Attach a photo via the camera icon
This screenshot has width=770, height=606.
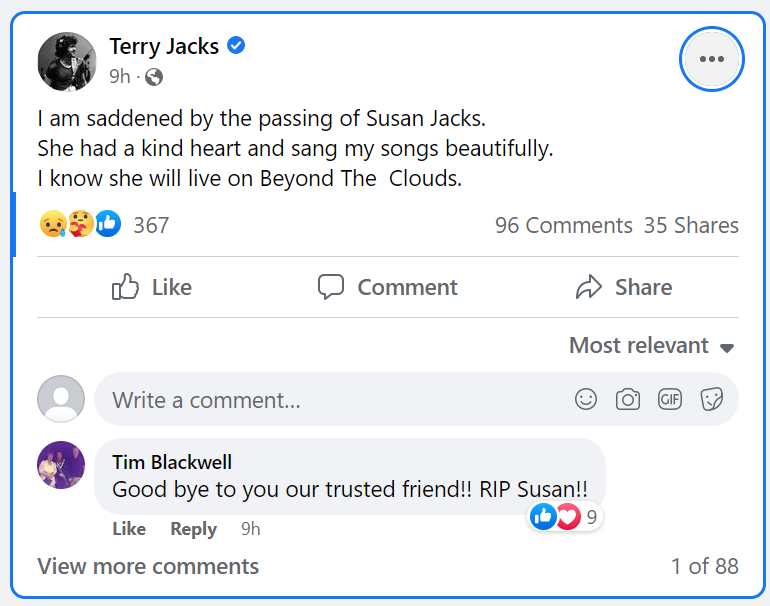click(x=628, y=399)
